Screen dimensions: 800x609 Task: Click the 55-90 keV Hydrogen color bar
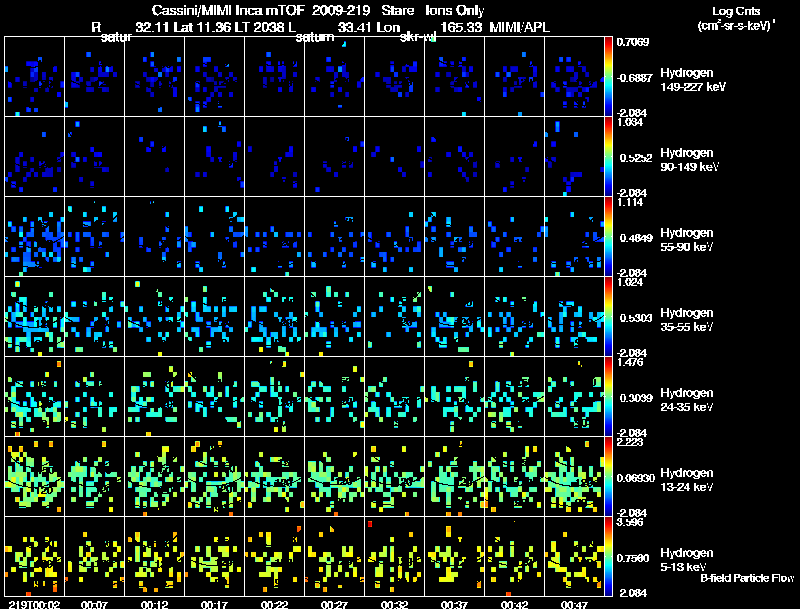(x=610, y=237)
